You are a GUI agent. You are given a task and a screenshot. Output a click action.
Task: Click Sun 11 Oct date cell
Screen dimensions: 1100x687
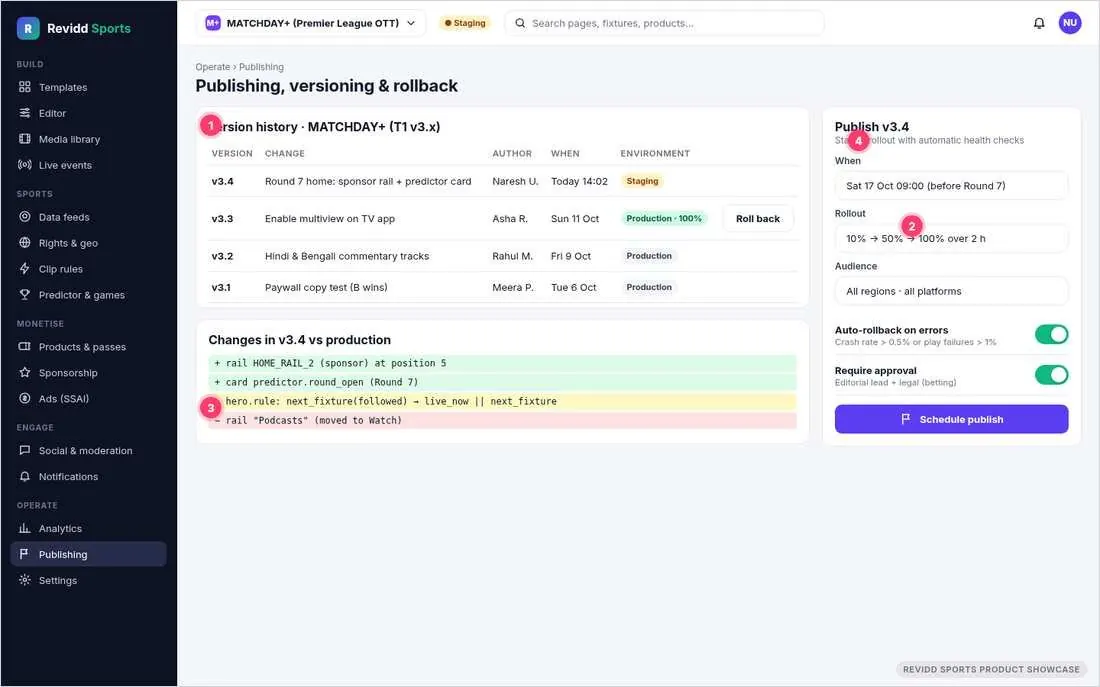tap(575, 219)
